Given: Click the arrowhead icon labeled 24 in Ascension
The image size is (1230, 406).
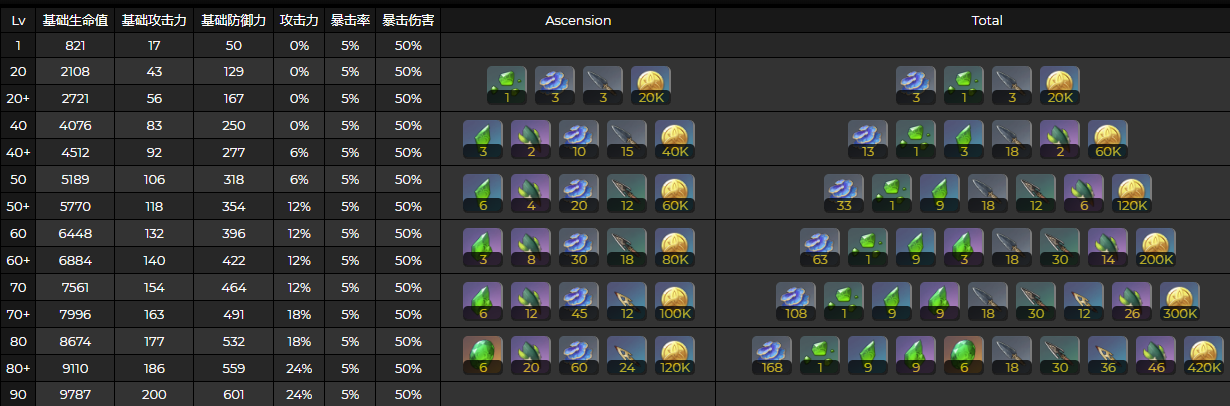Looking at the screenshot, I should (627, 355).
